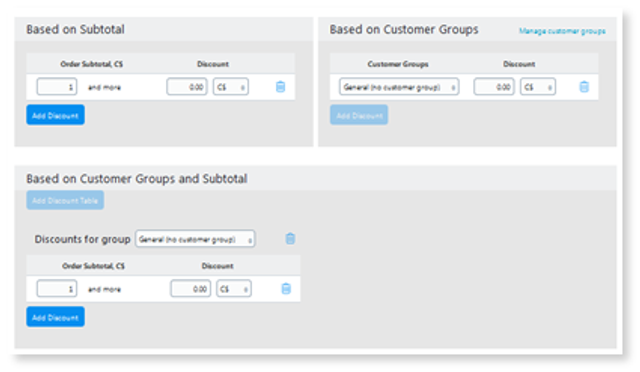The image size is (640, 372).
Task: Open currency dropdown in Based on Subtotal
Action: point(231,87)
